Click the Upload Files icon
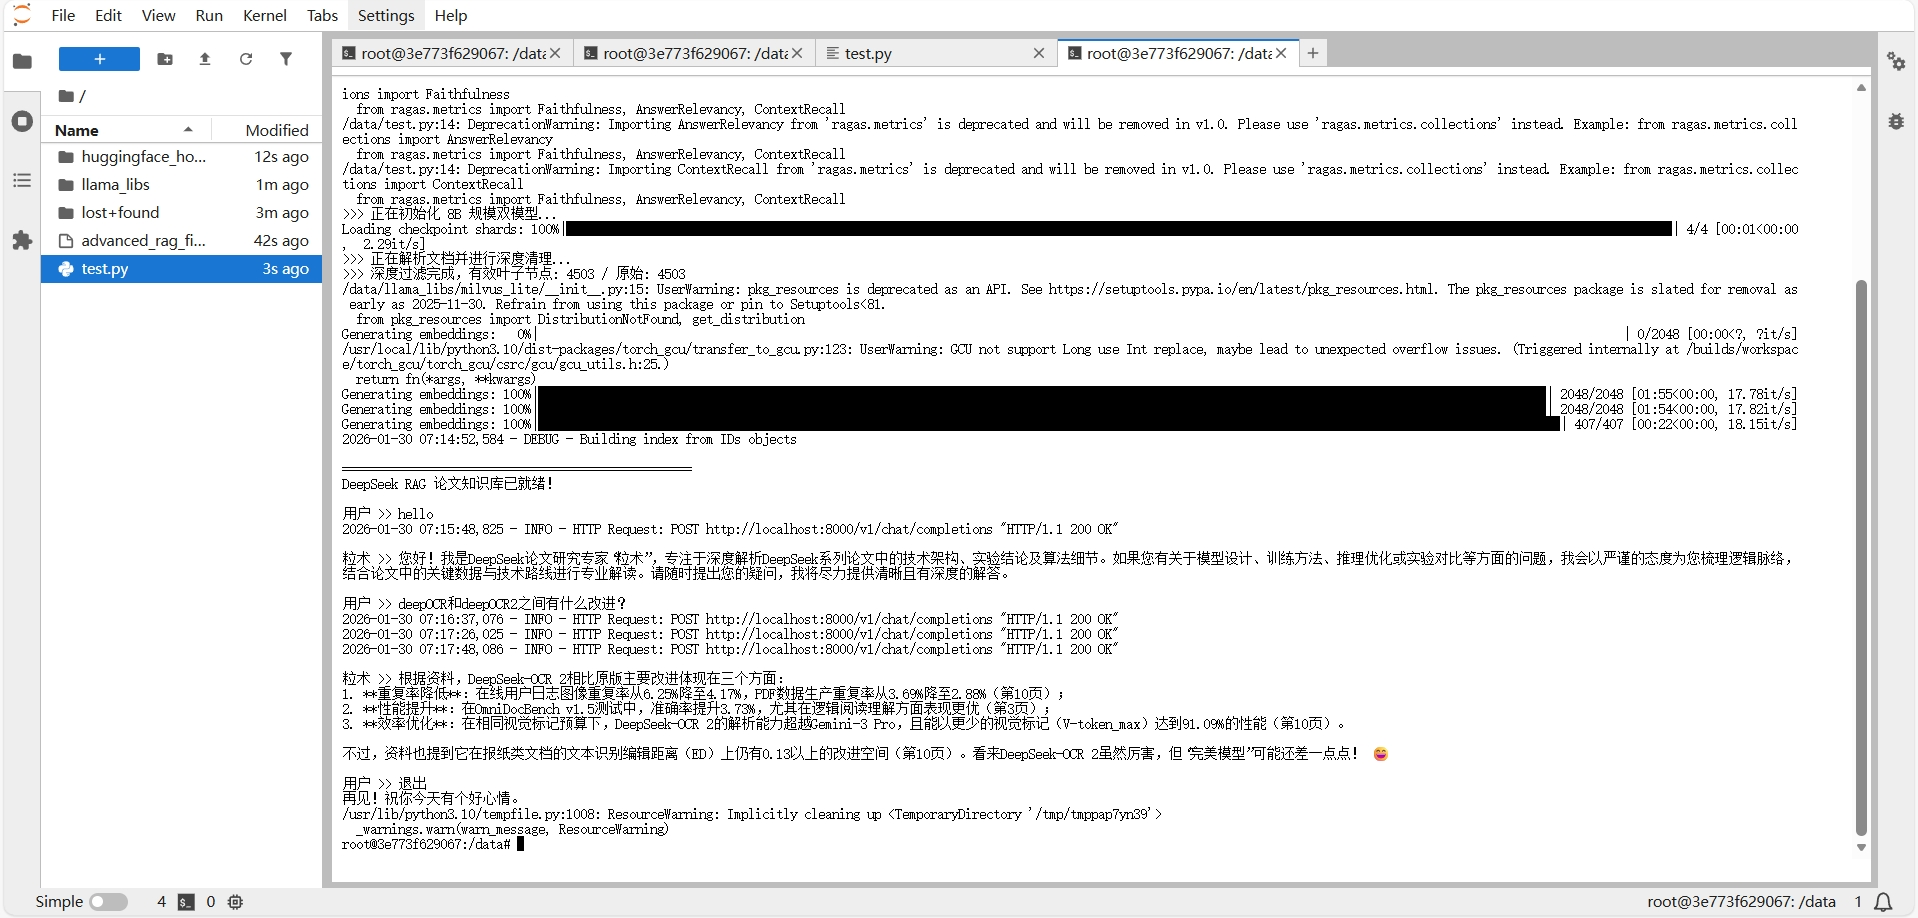1918x918 pixels. [205, 59]
